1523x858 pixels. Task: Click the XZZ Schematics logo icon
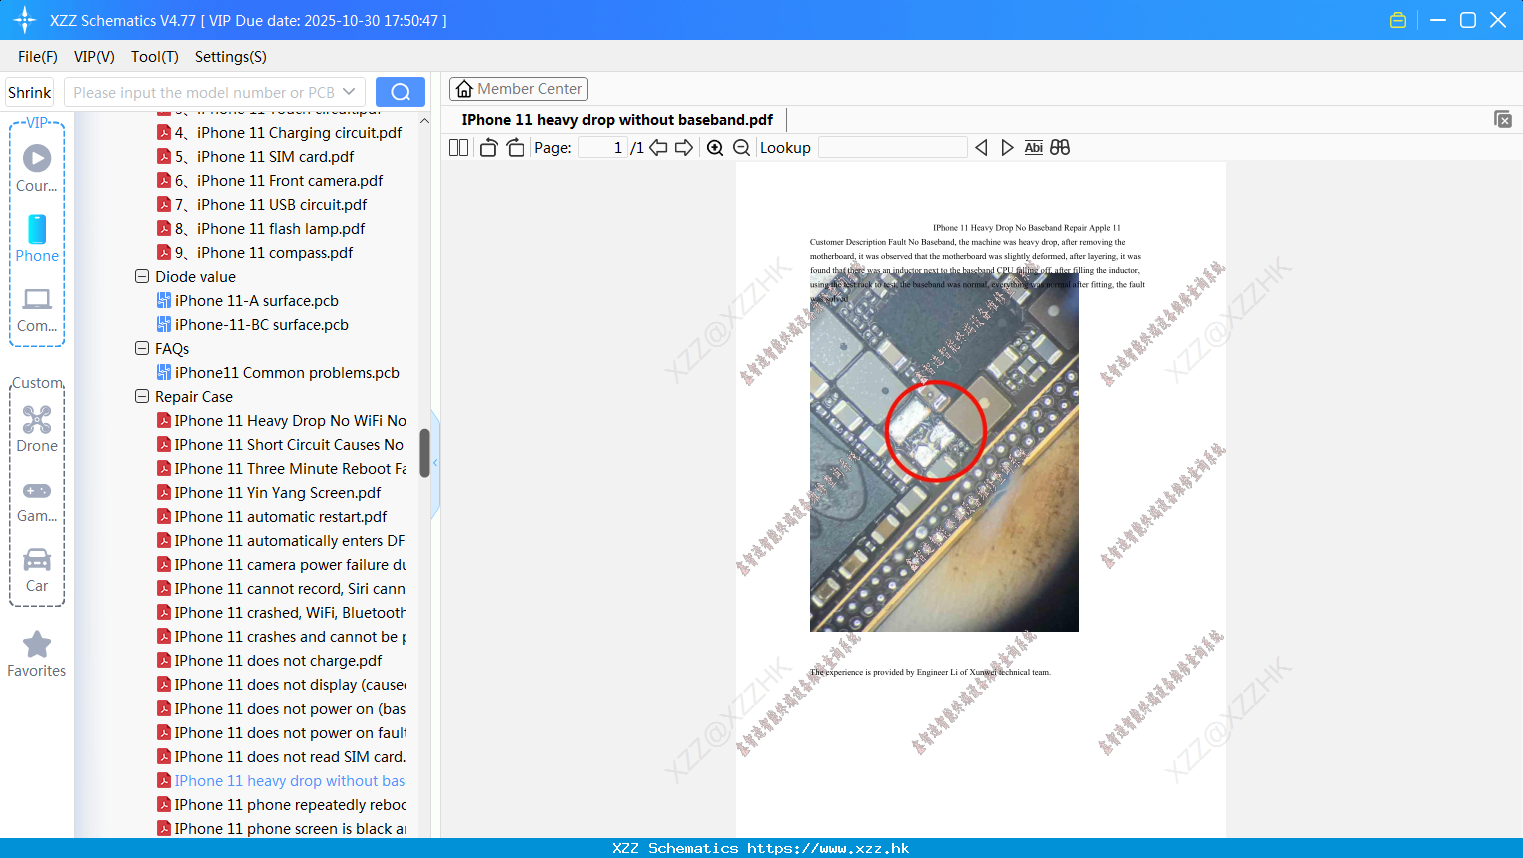(x=25, y=20)
